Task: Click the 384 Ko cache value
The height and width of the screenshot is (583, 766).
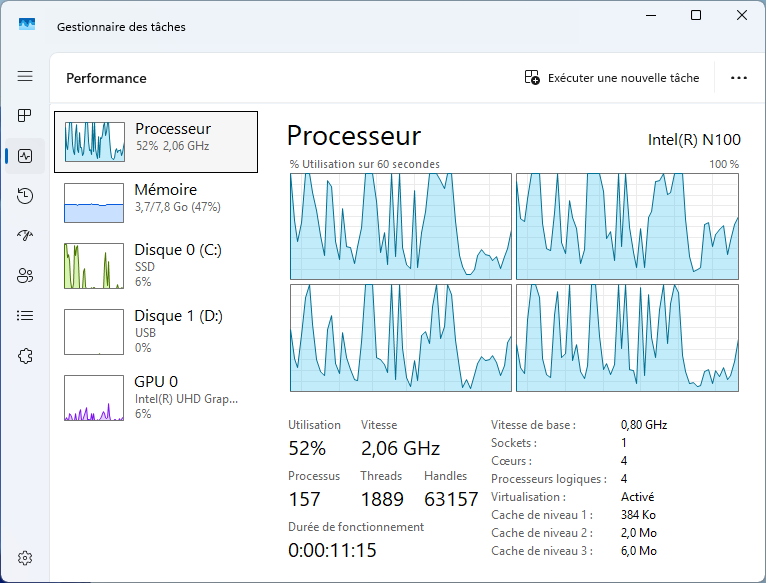Action: [638, 515]
